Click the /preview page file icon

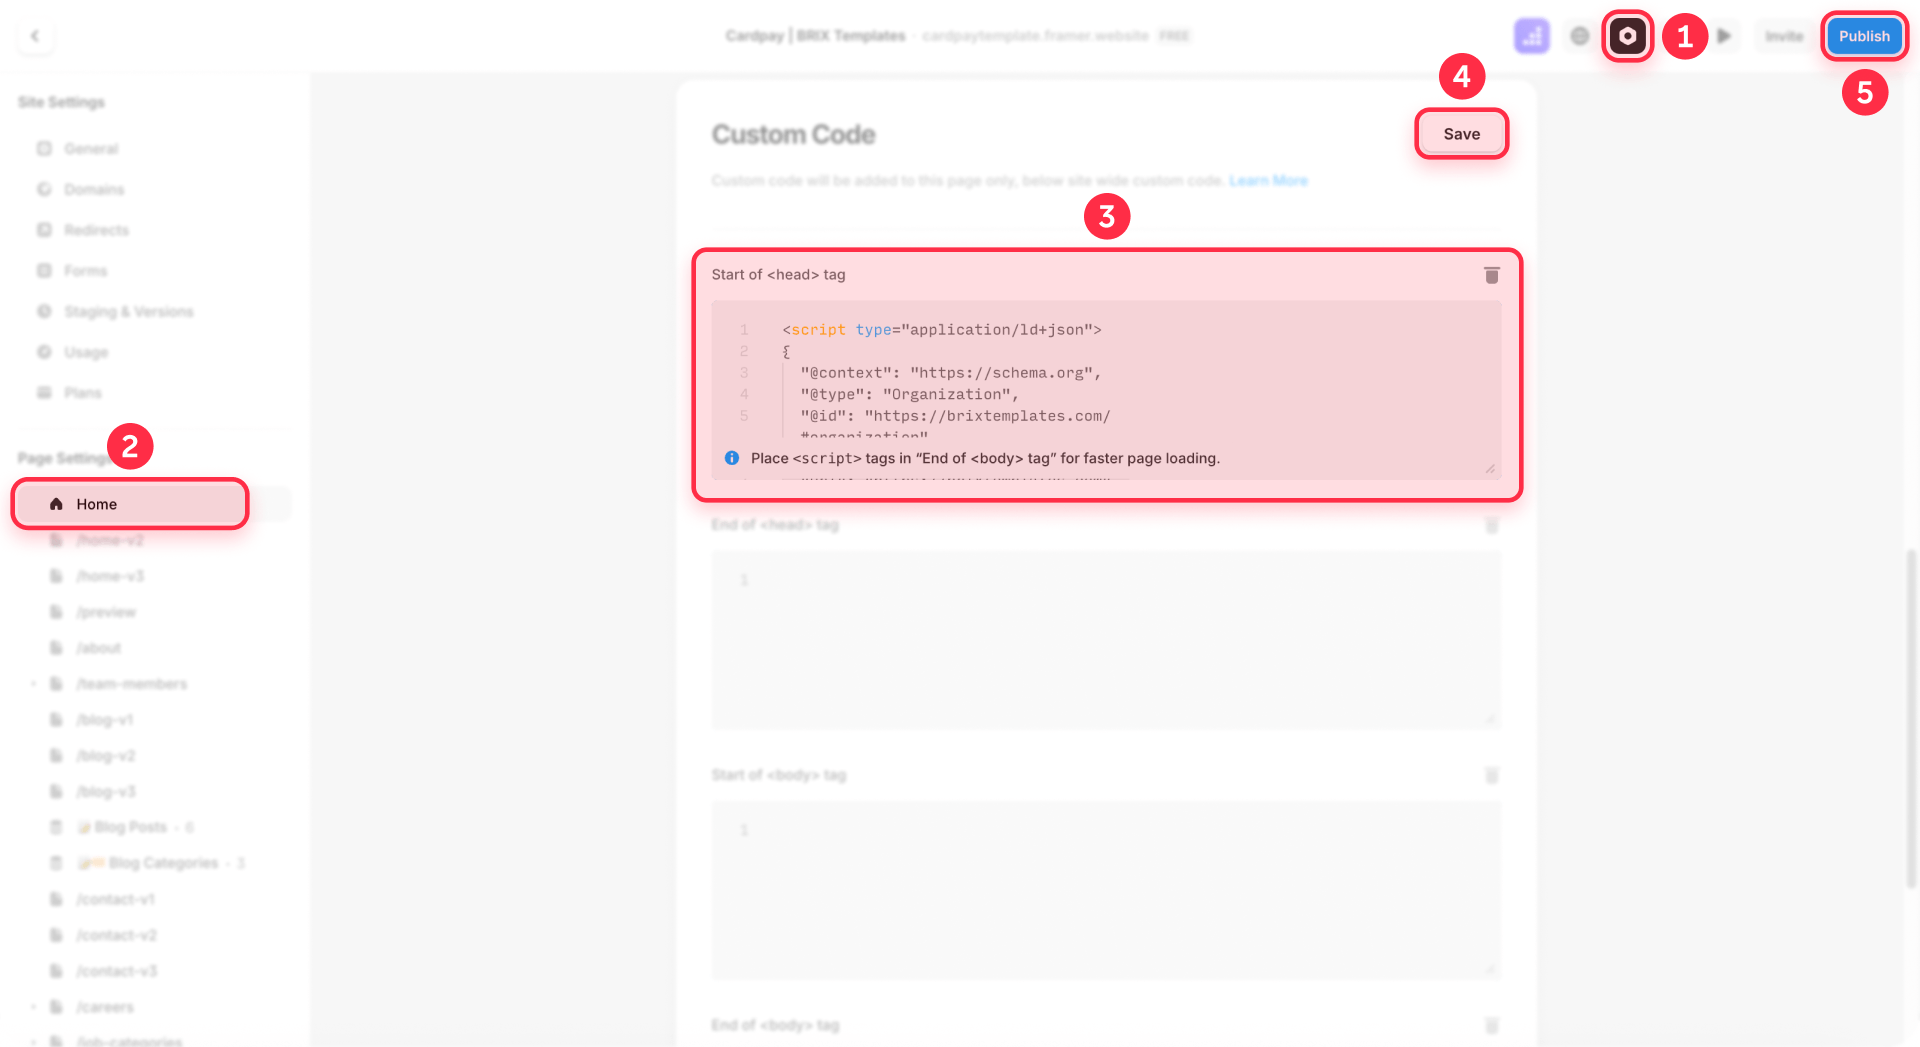point(56,612)
